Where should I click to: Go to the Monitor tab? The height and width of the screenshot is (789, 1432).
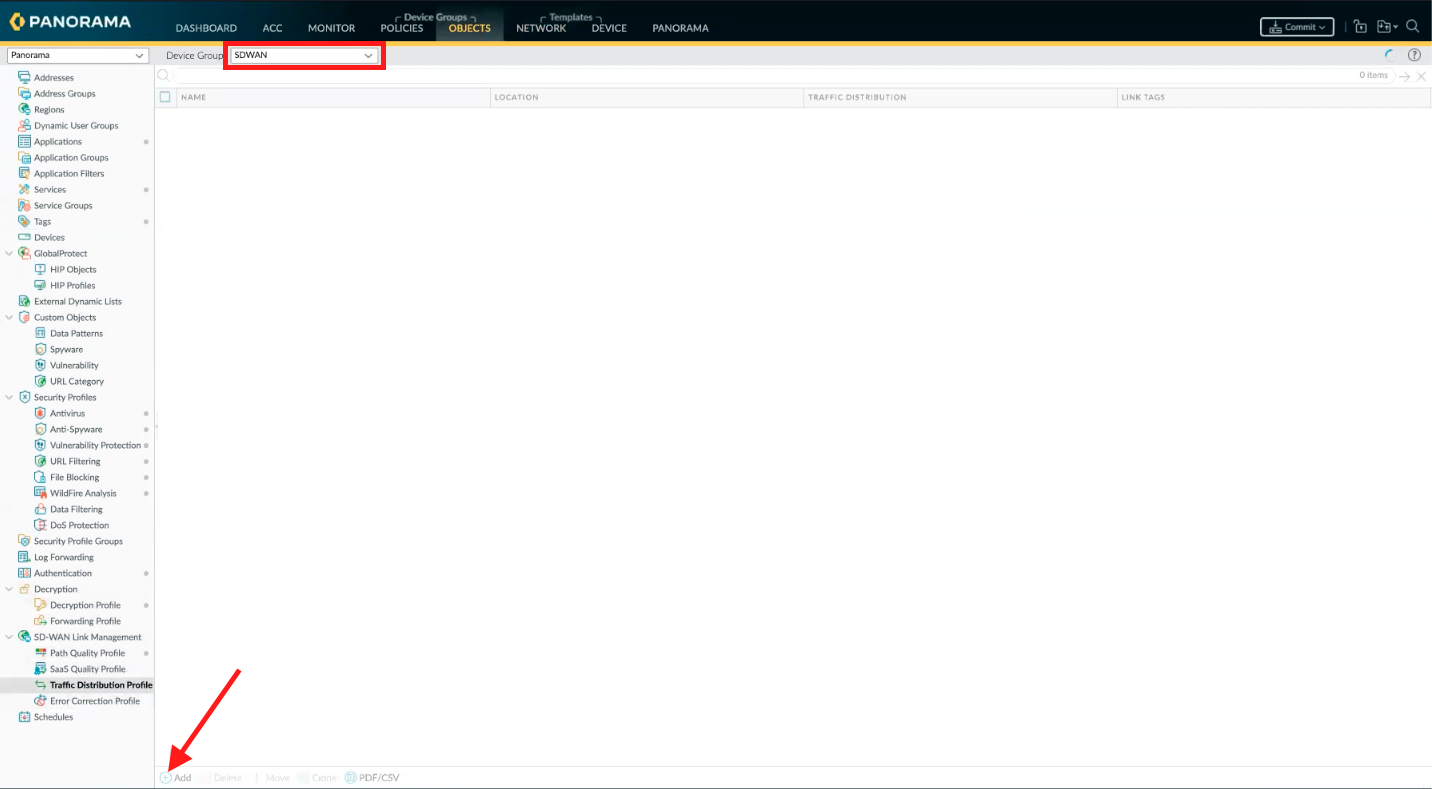point(331,28)
